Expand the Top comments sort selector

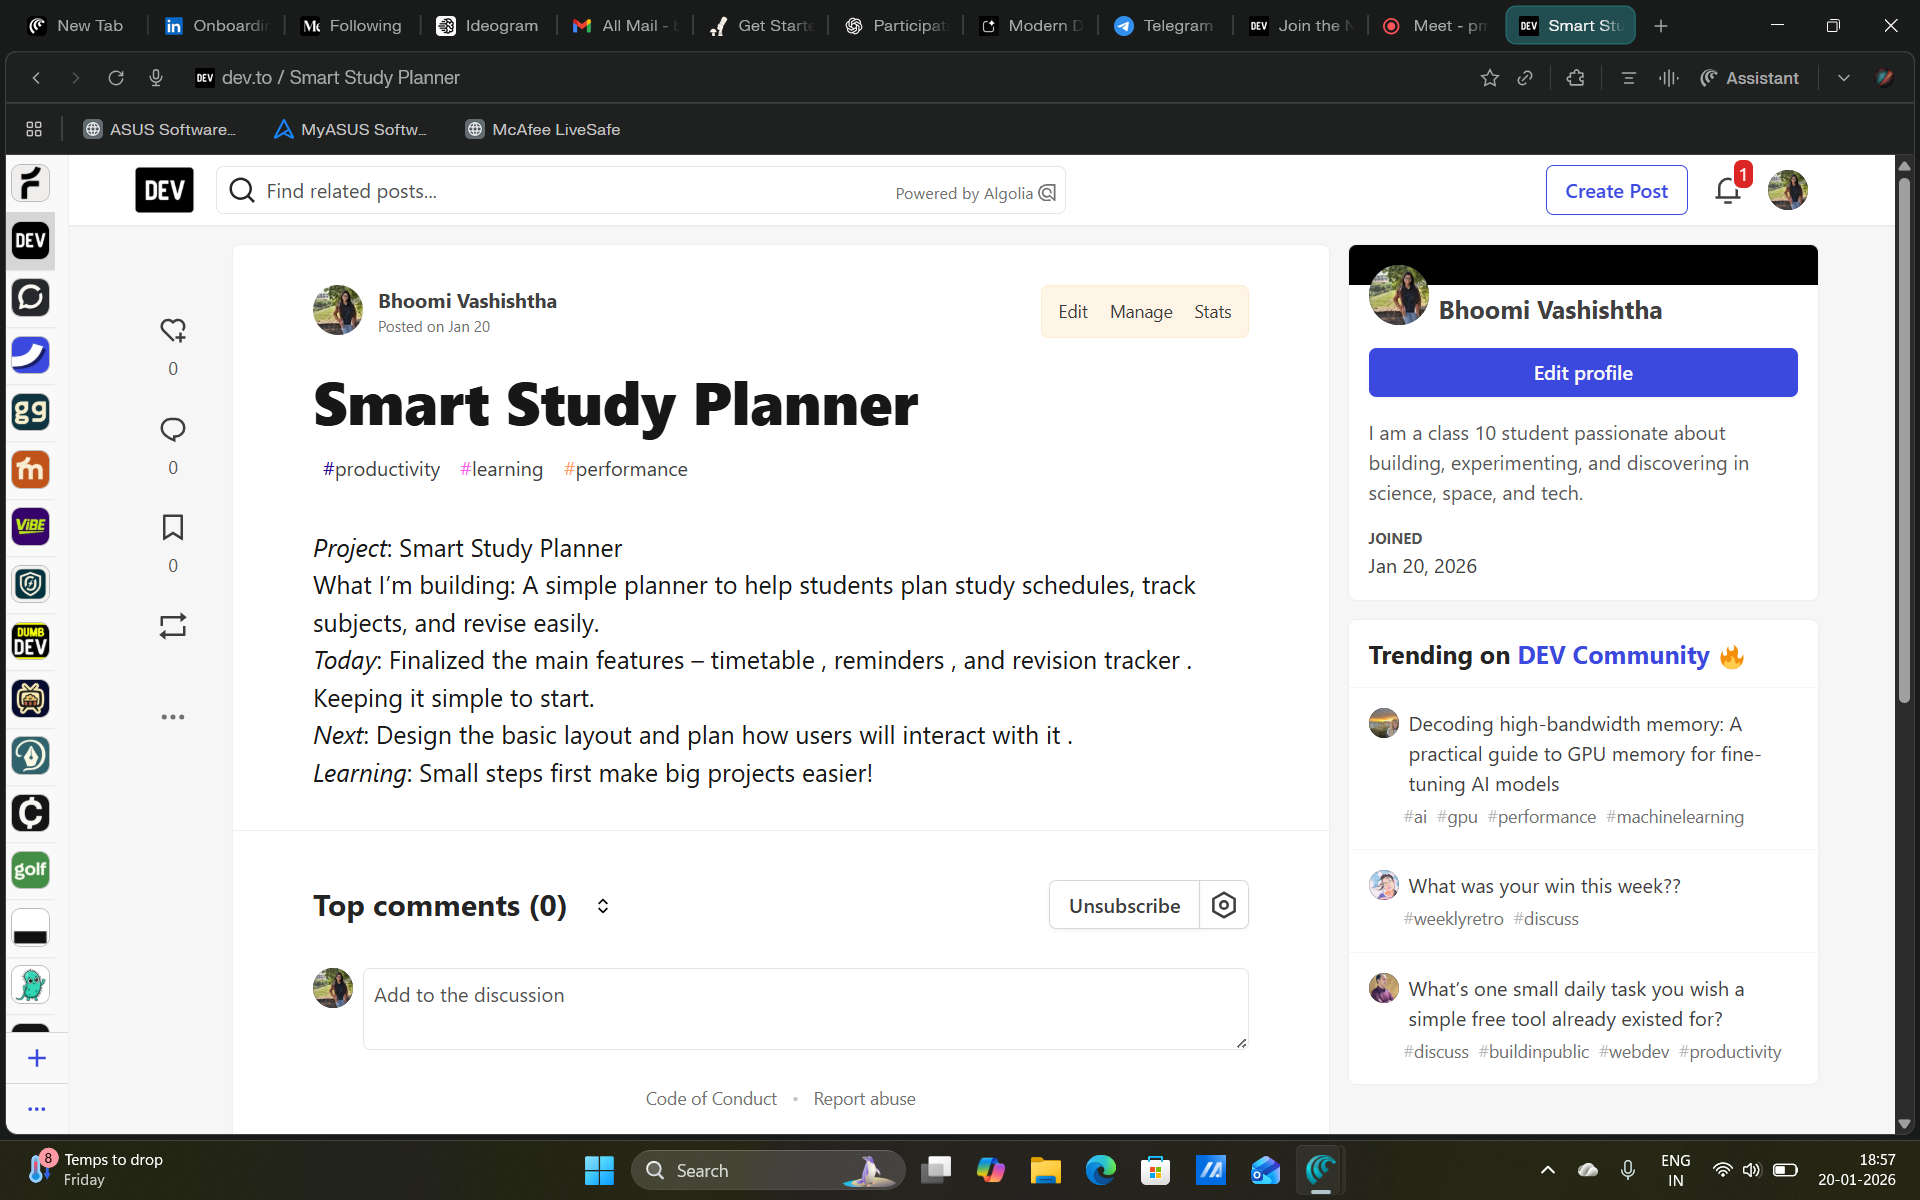(603, 906)
